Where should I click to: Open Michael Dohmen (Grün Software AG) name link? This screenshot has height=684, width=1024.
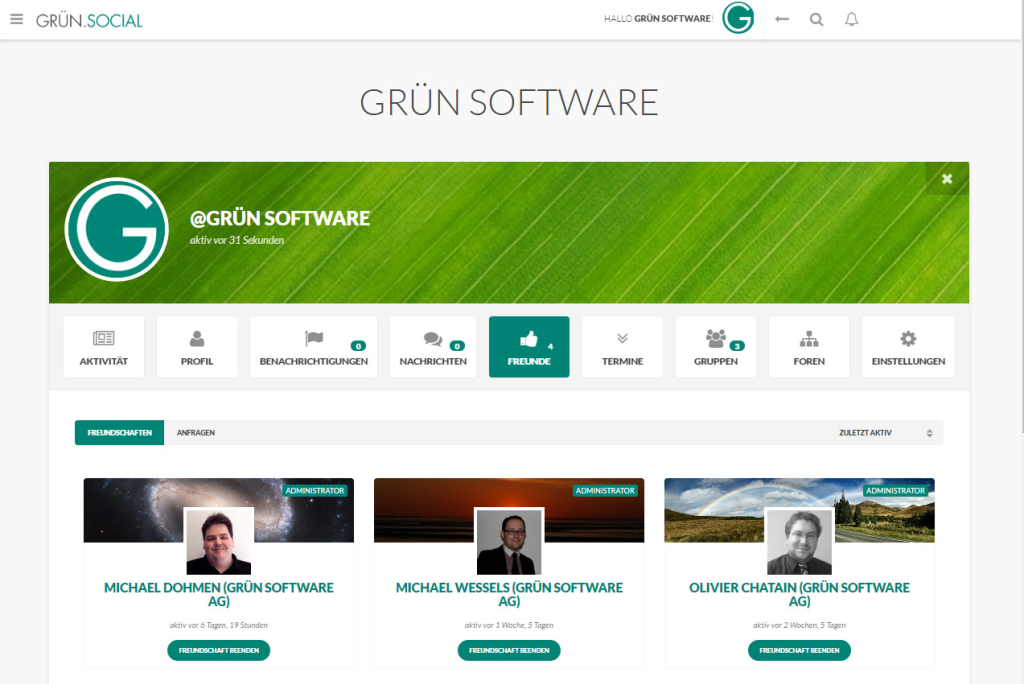point(219,594)
